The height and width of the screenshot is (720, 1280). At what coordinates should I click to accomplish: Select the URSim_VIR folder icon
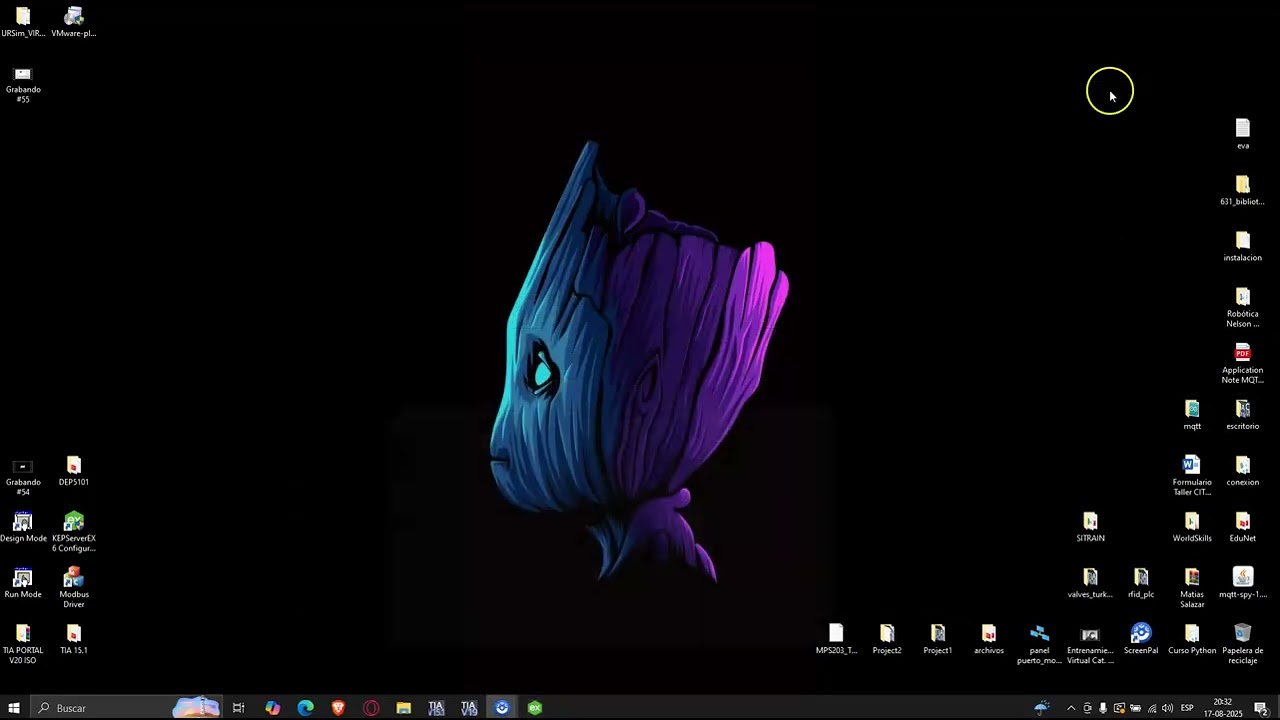click(x=23, y=23)
